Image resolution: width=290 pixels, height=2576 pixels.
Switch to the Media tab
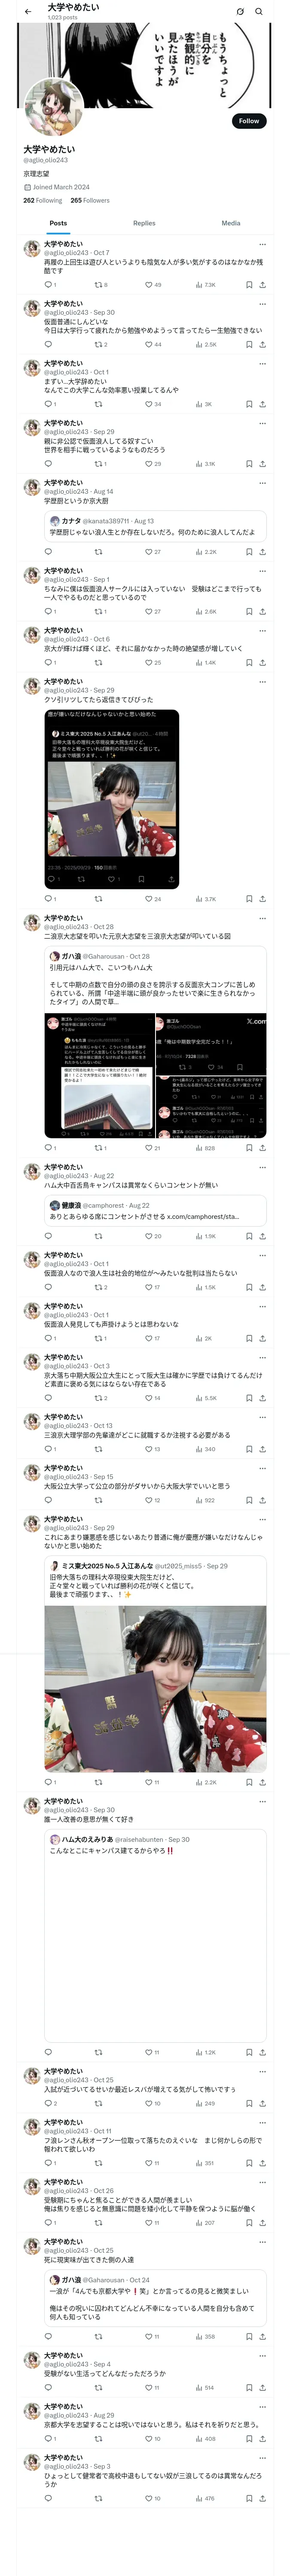pos(231,223)
